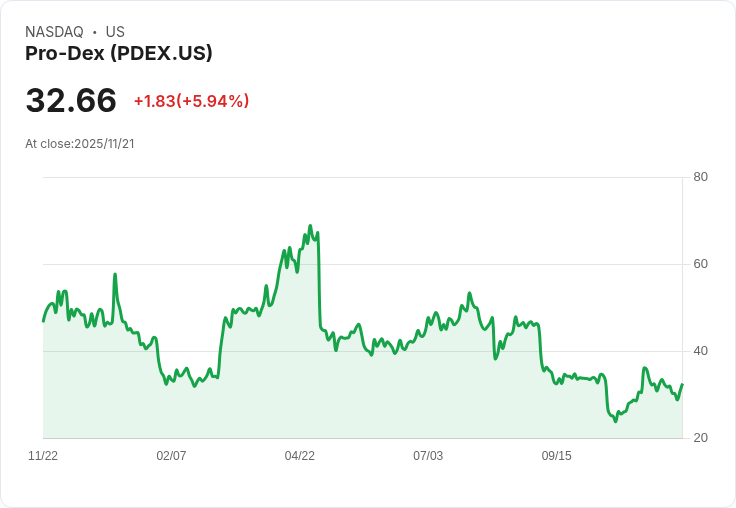Viewport: 736px width, 508px height.
Task: Click the Pro-Dex (PDEX.US) stock title
Action: [119, 53]
